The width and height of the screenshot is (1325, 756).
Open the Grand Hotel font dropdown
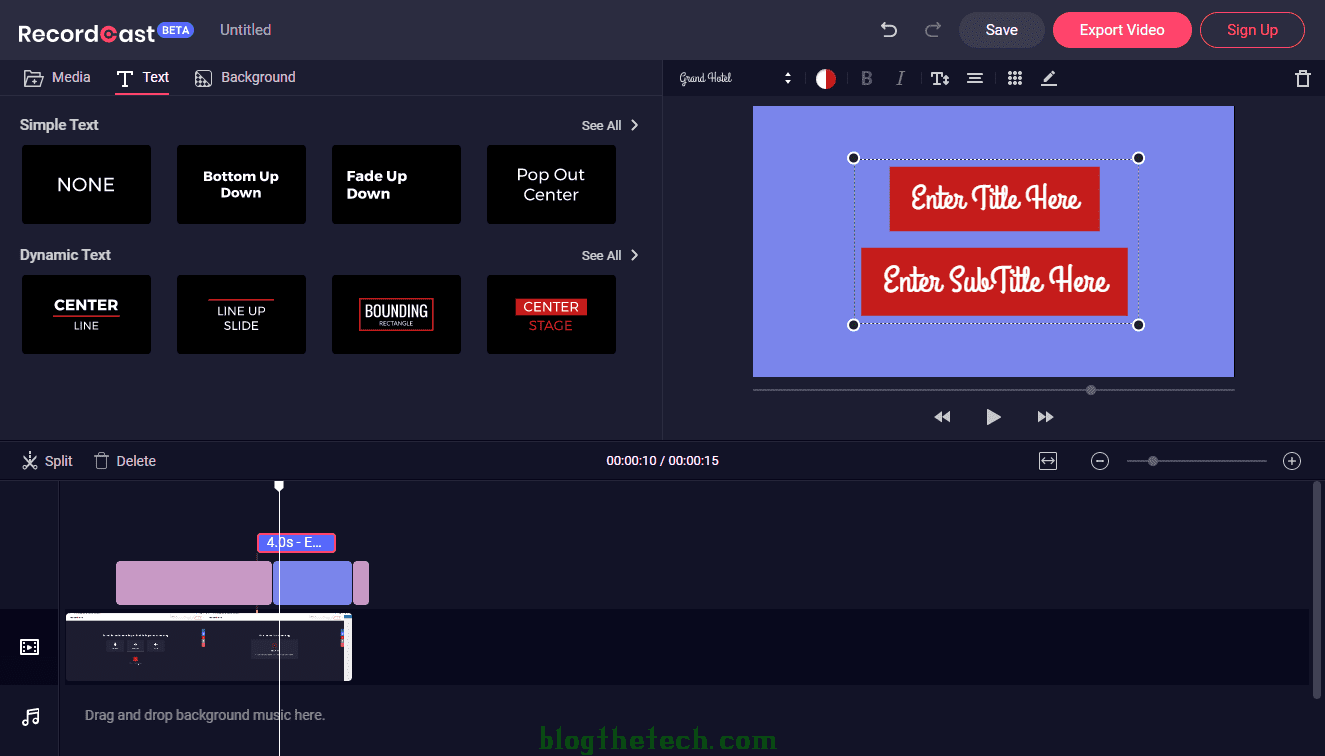coord(735,79)
